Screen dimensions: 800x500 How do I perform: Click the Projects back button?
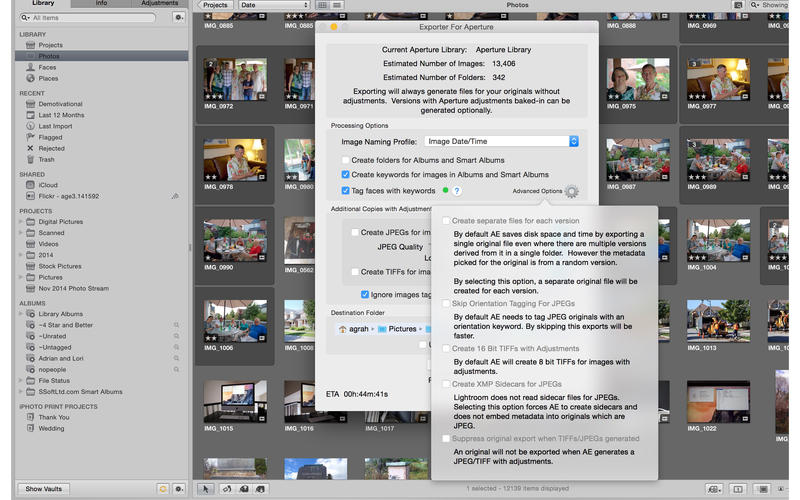pyautogui.click(x=215, y=5)
